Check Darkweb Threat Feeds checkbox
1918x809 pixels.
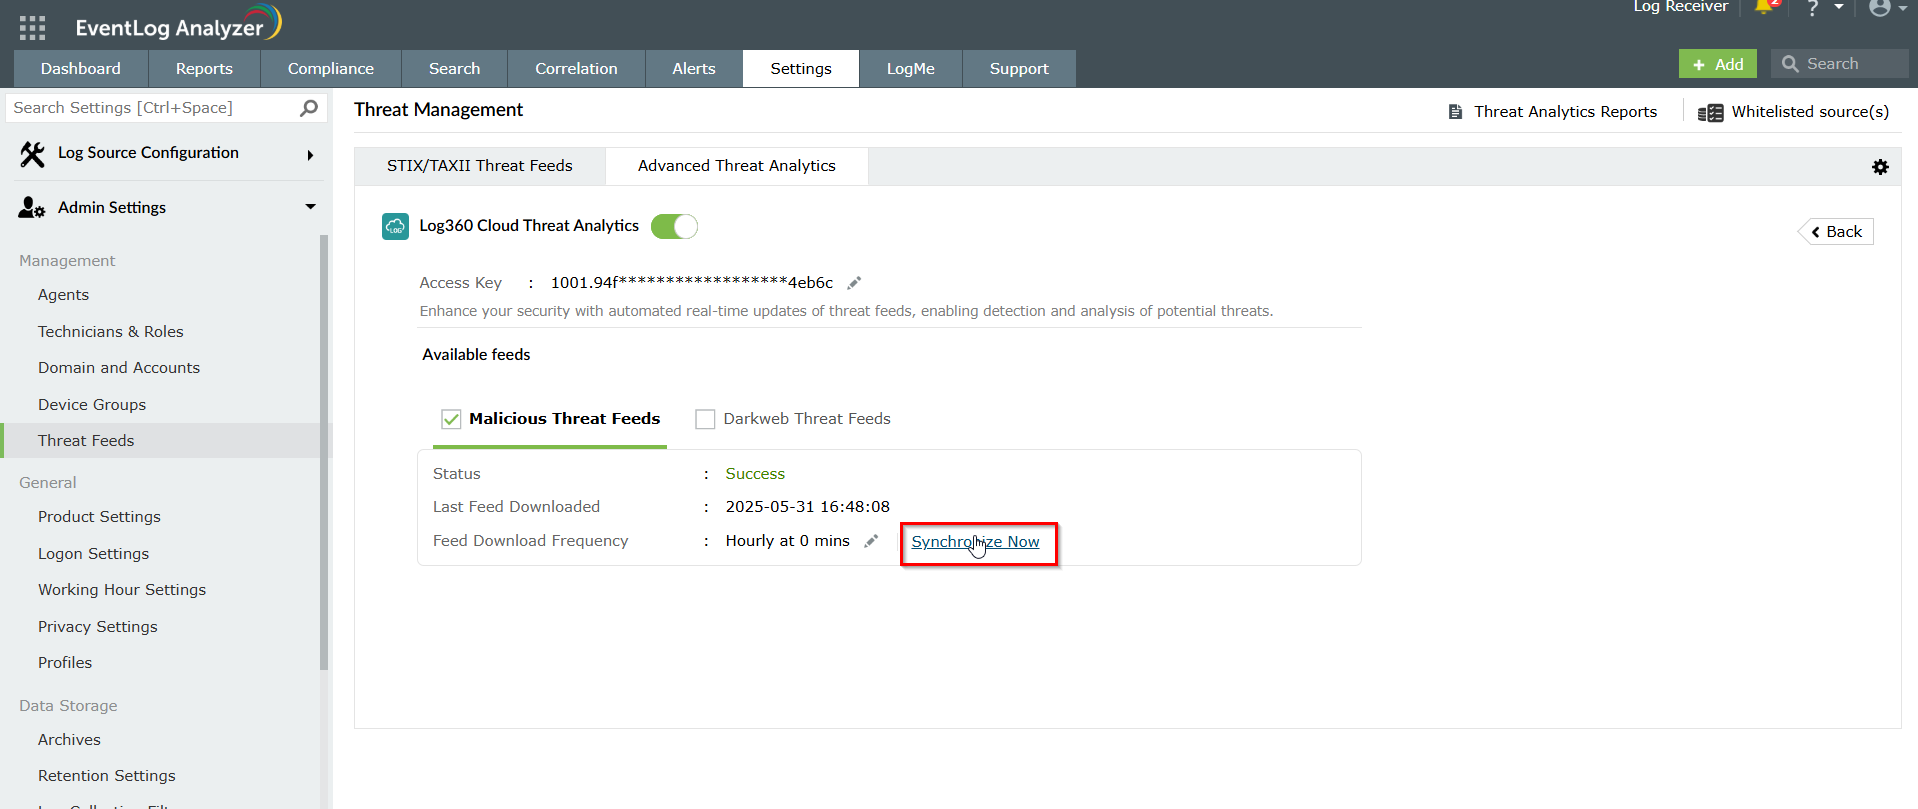705,419
